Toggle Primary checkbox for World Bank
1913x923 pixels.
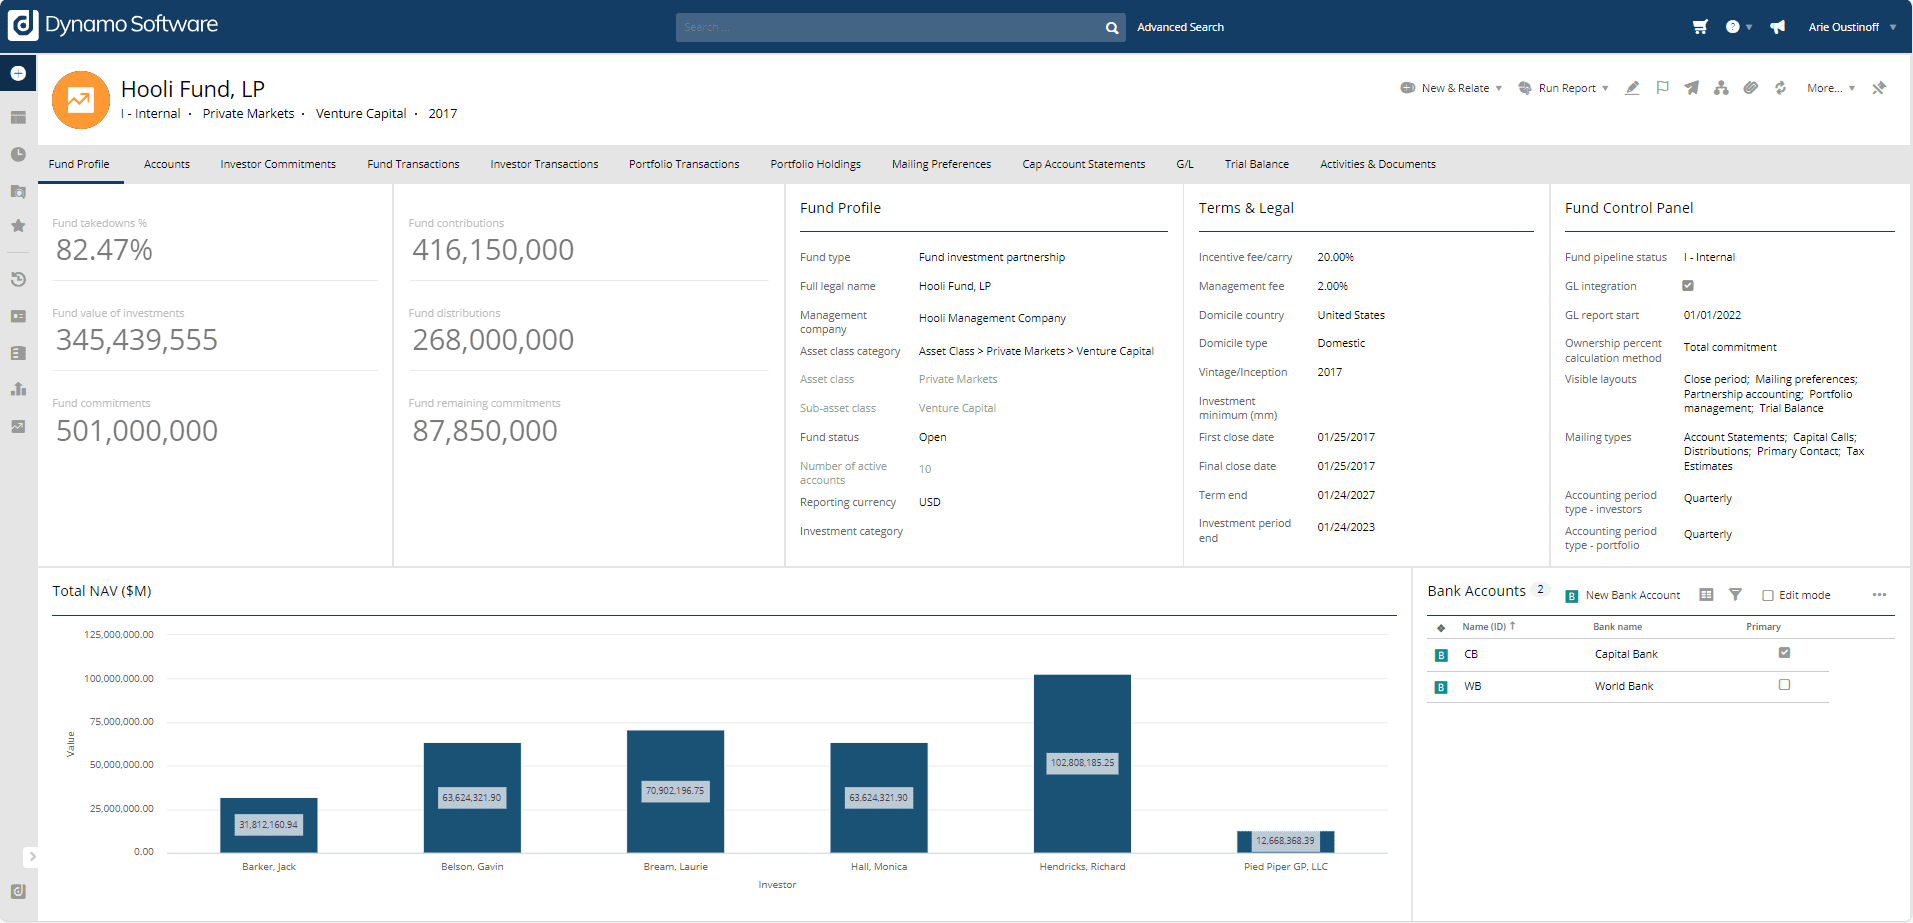[1784, 685]
